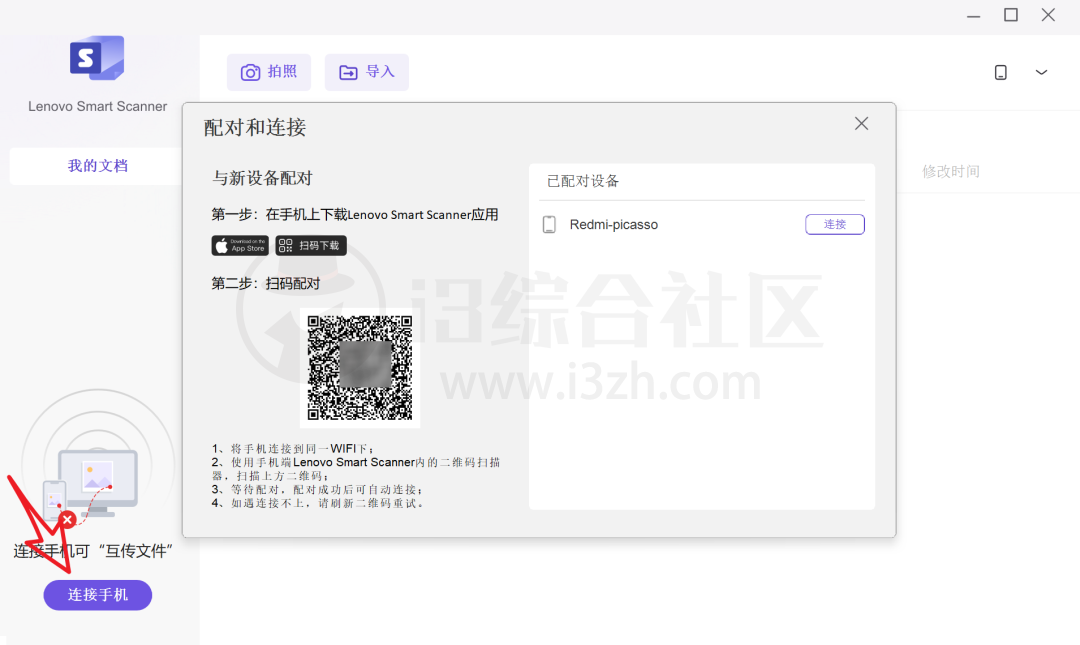Click the 第二步：扫码配对 text
The width and height of the screenshot is (1080, 645).
pyautogui.click(x=266, y=284)
